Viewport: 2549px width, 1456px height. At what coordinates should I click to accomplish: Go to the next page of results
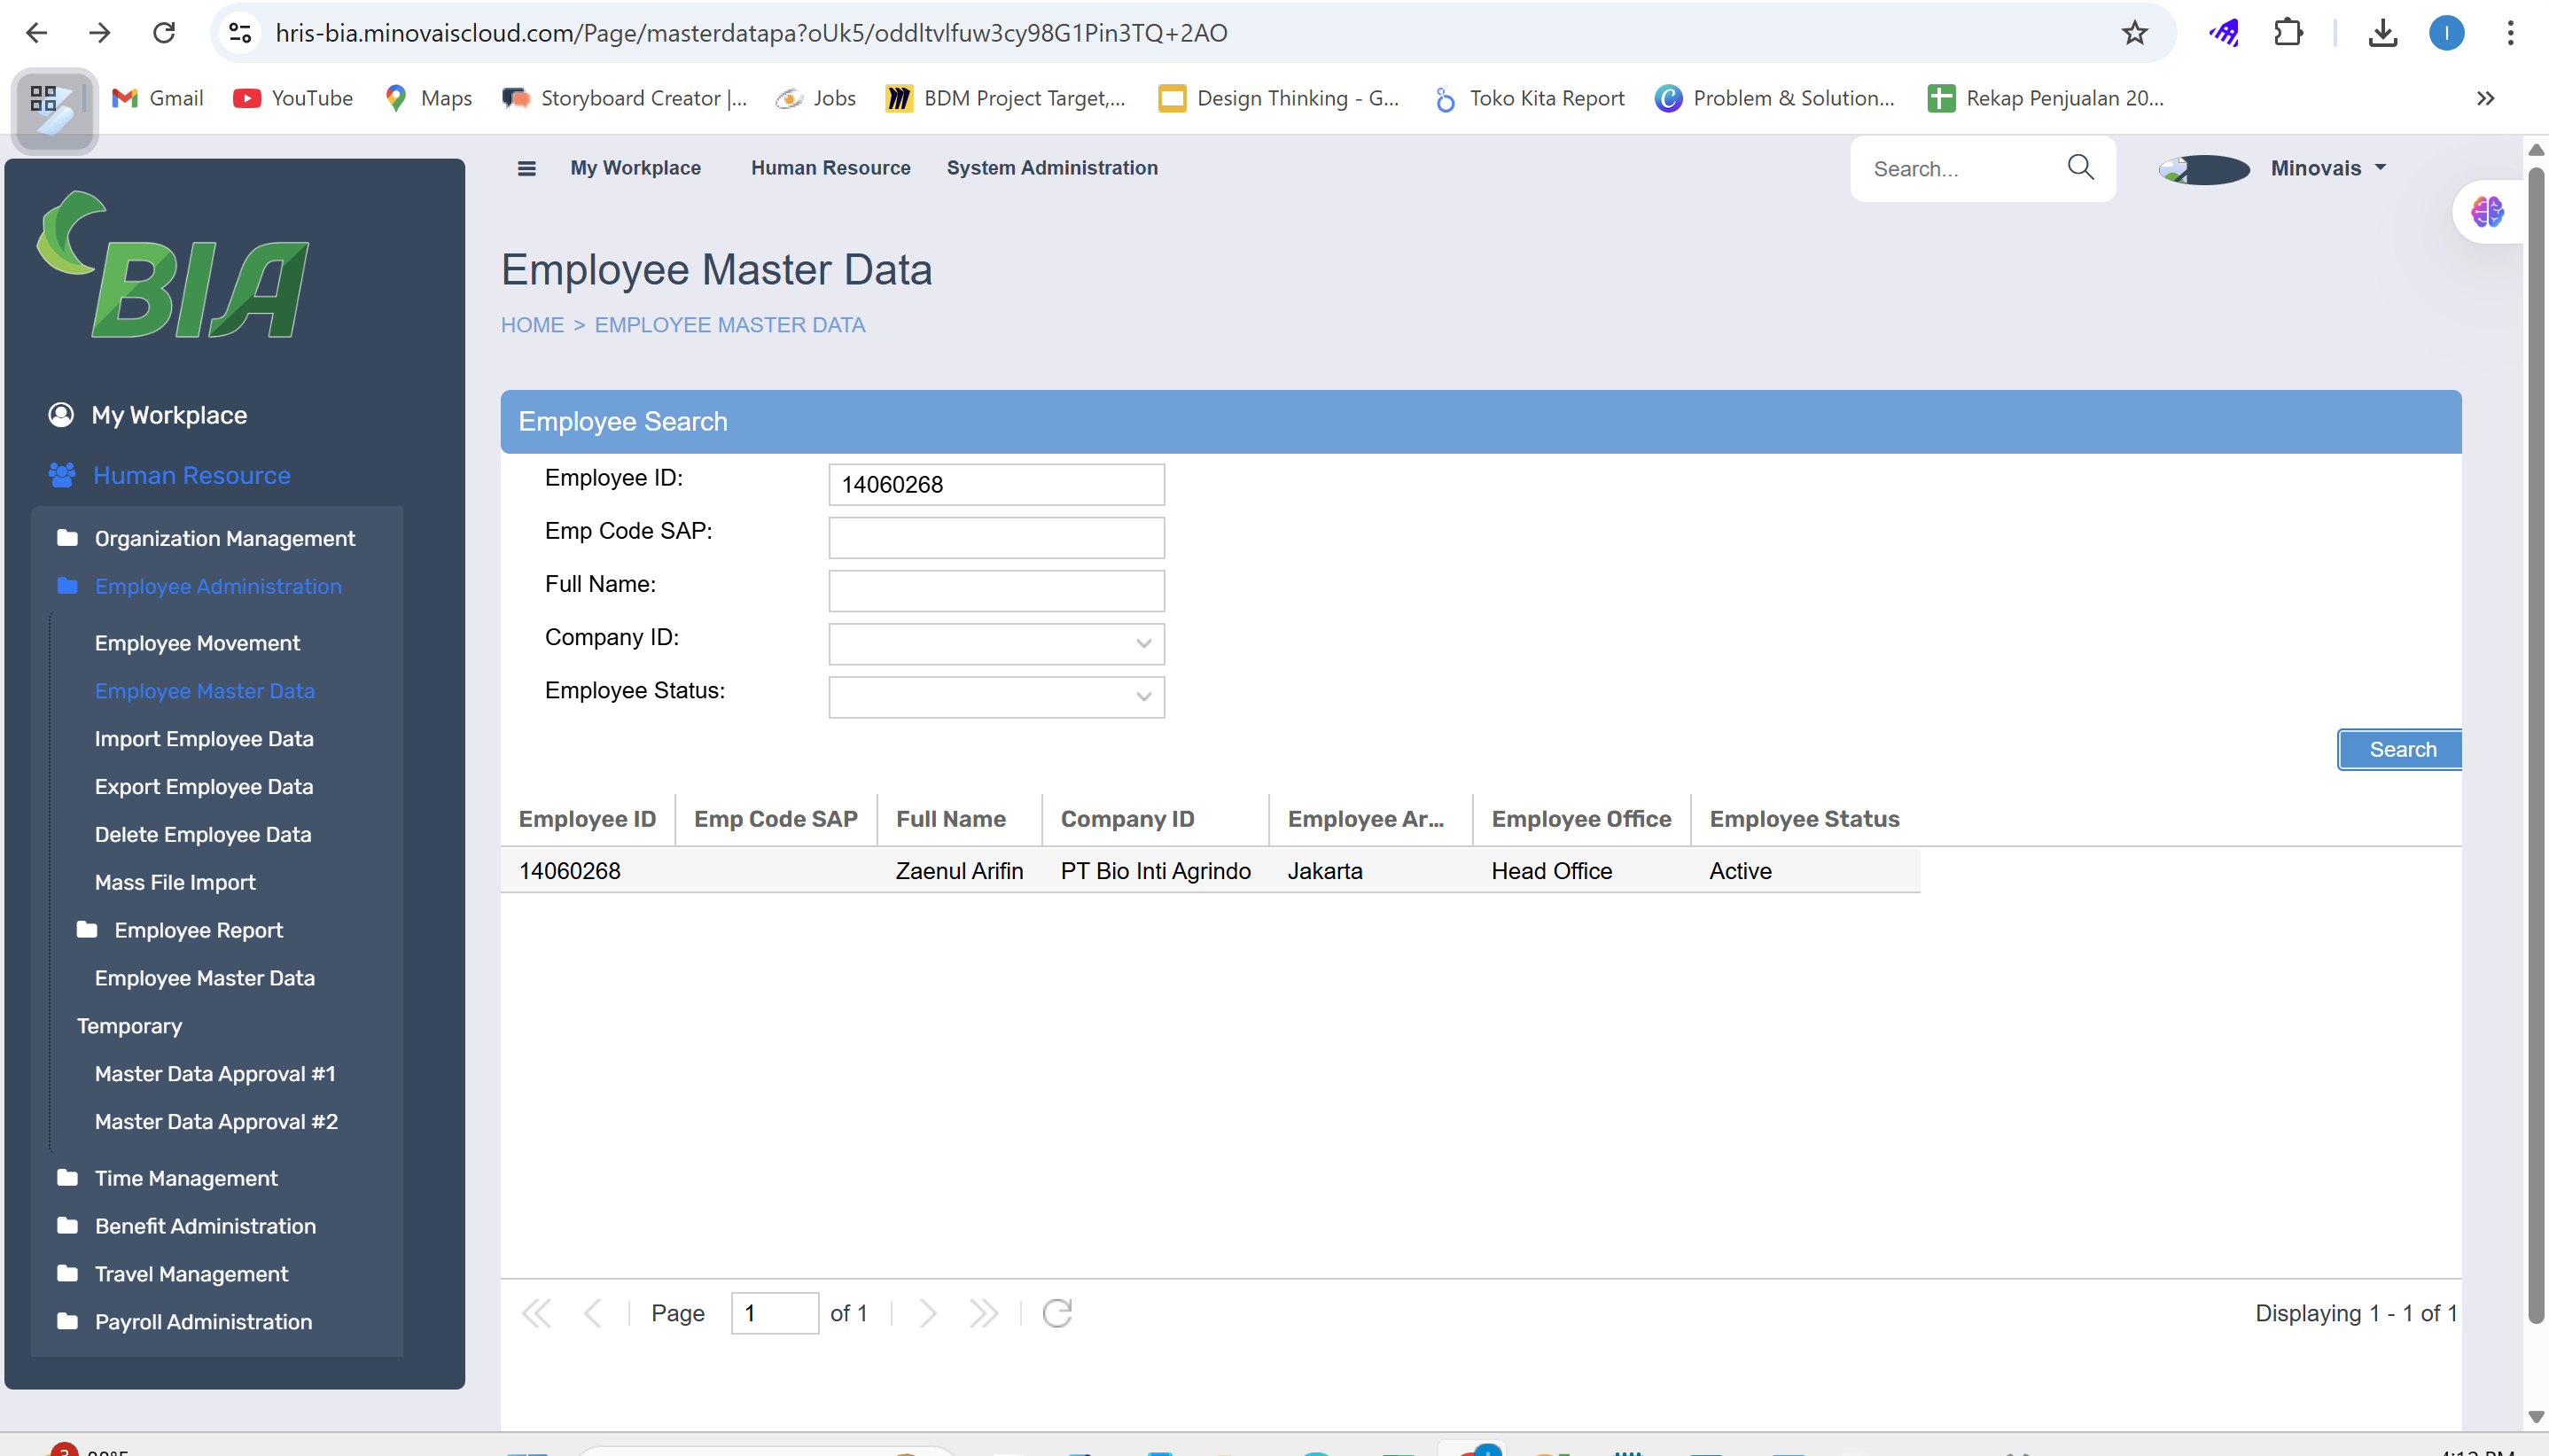pos(927,1313)
